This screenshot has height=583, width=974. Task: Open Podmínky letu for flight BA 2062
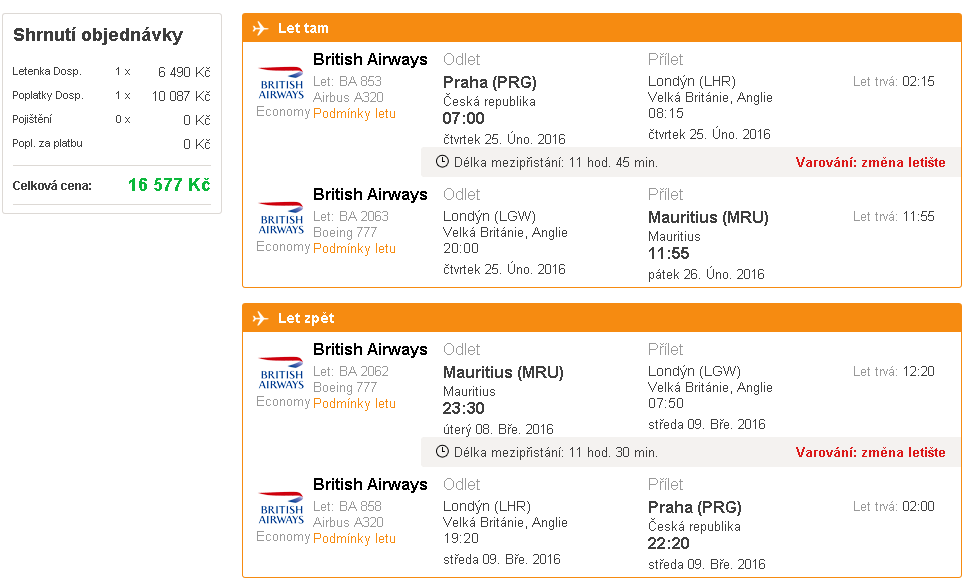pyautogui.click(x=354, y=404)
